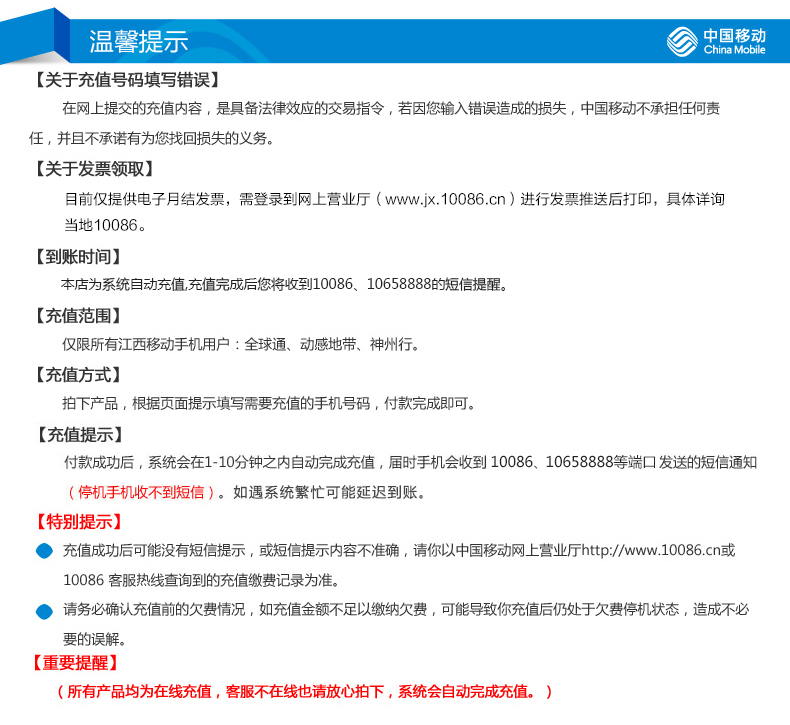Click line 10086 客服热线查询到的充值缴费记录为准

pyautogui.click(x=201, y=580)
